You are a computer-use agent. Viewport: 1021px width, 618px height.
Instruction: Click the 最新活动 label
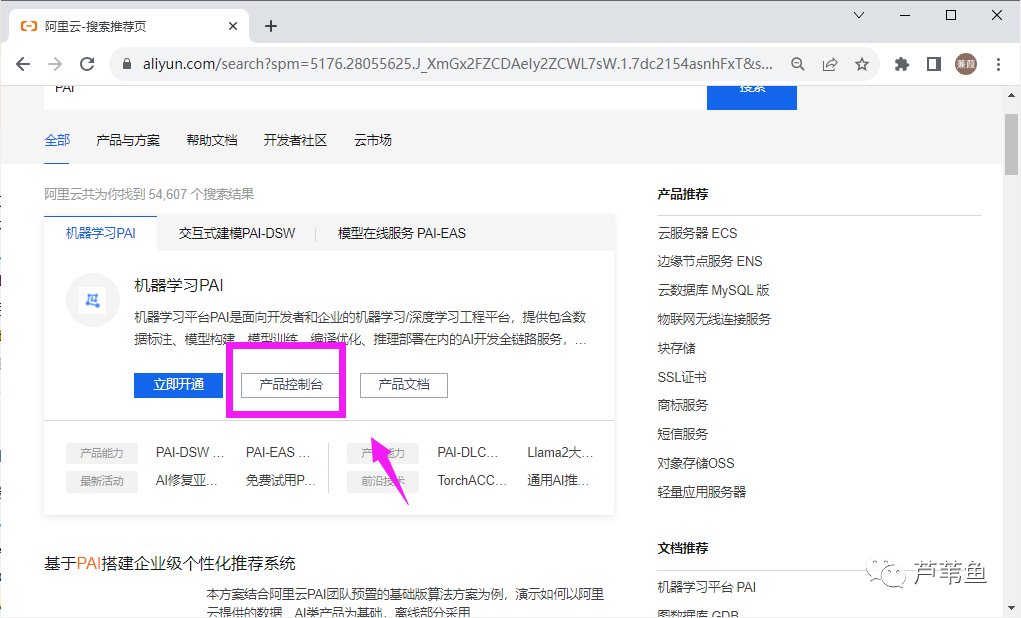[x=102, y=481]
